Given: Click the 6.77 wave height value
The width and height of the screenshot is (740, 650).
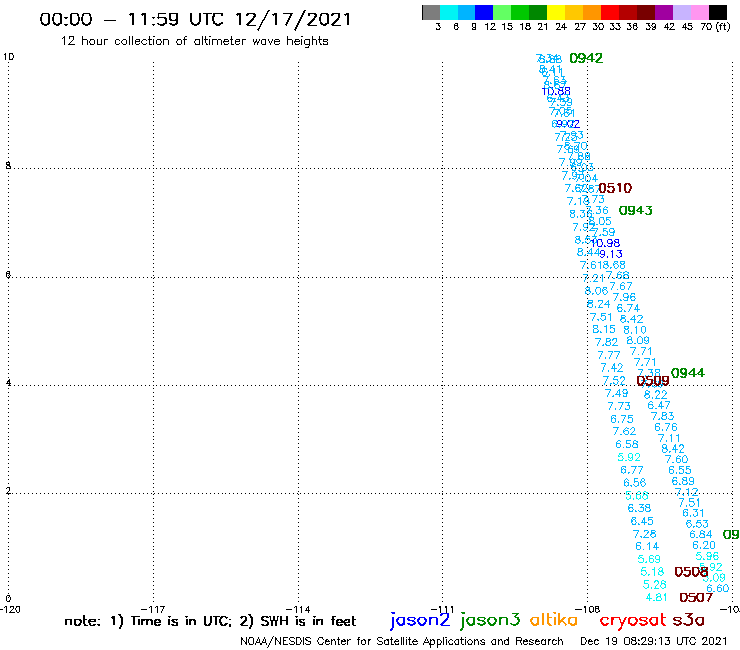Looking at the screenshot, I should 632,470.
